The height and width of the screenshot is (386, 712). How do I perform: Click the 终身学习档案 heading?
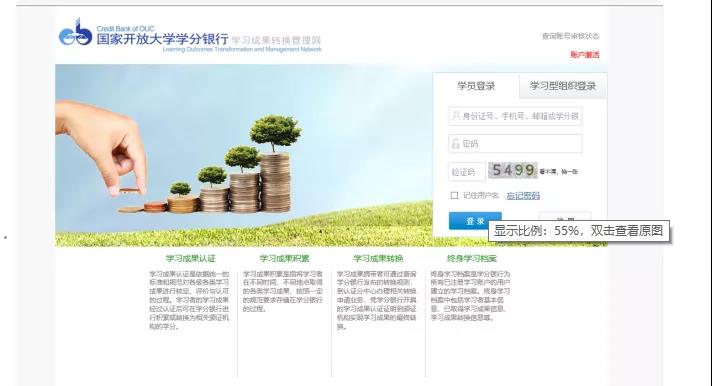click(472, 258)
